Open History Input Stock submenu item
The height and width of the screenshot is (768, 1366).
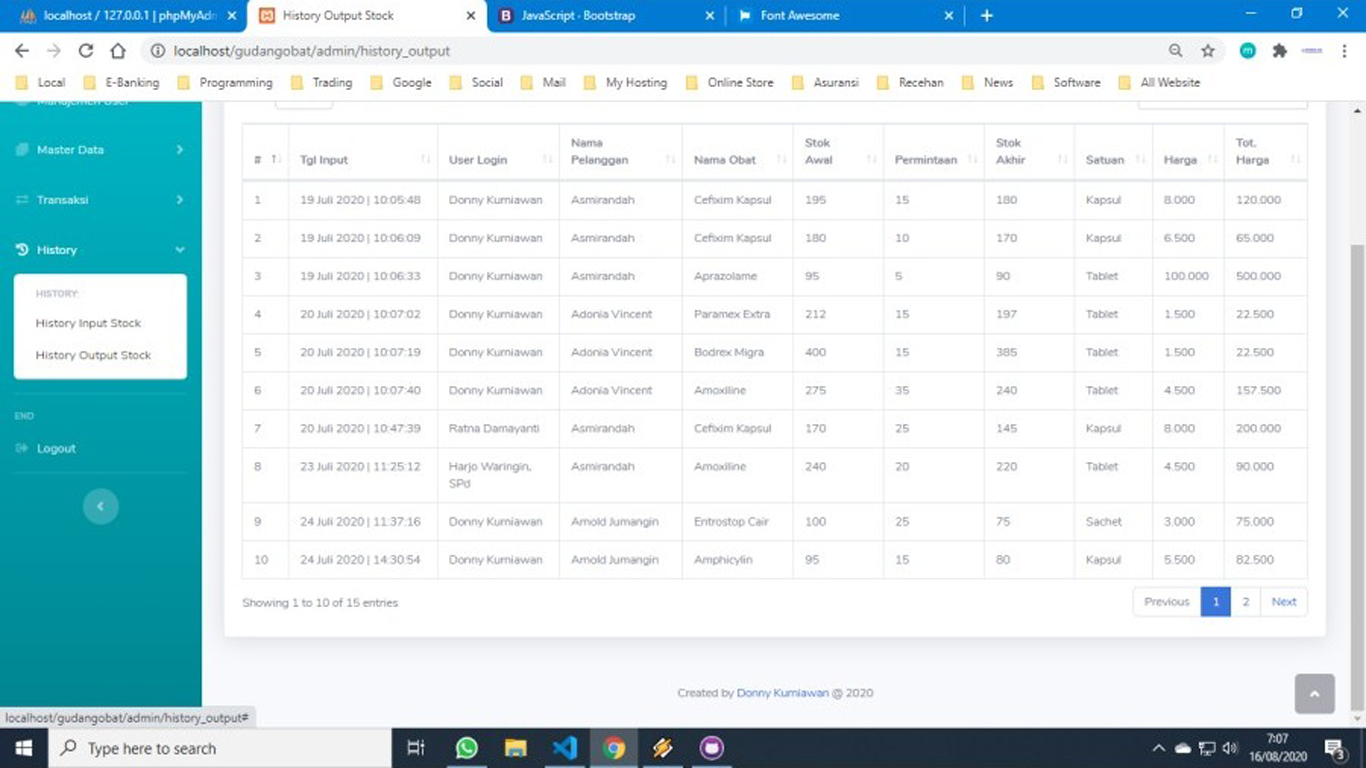coord(88,323)
